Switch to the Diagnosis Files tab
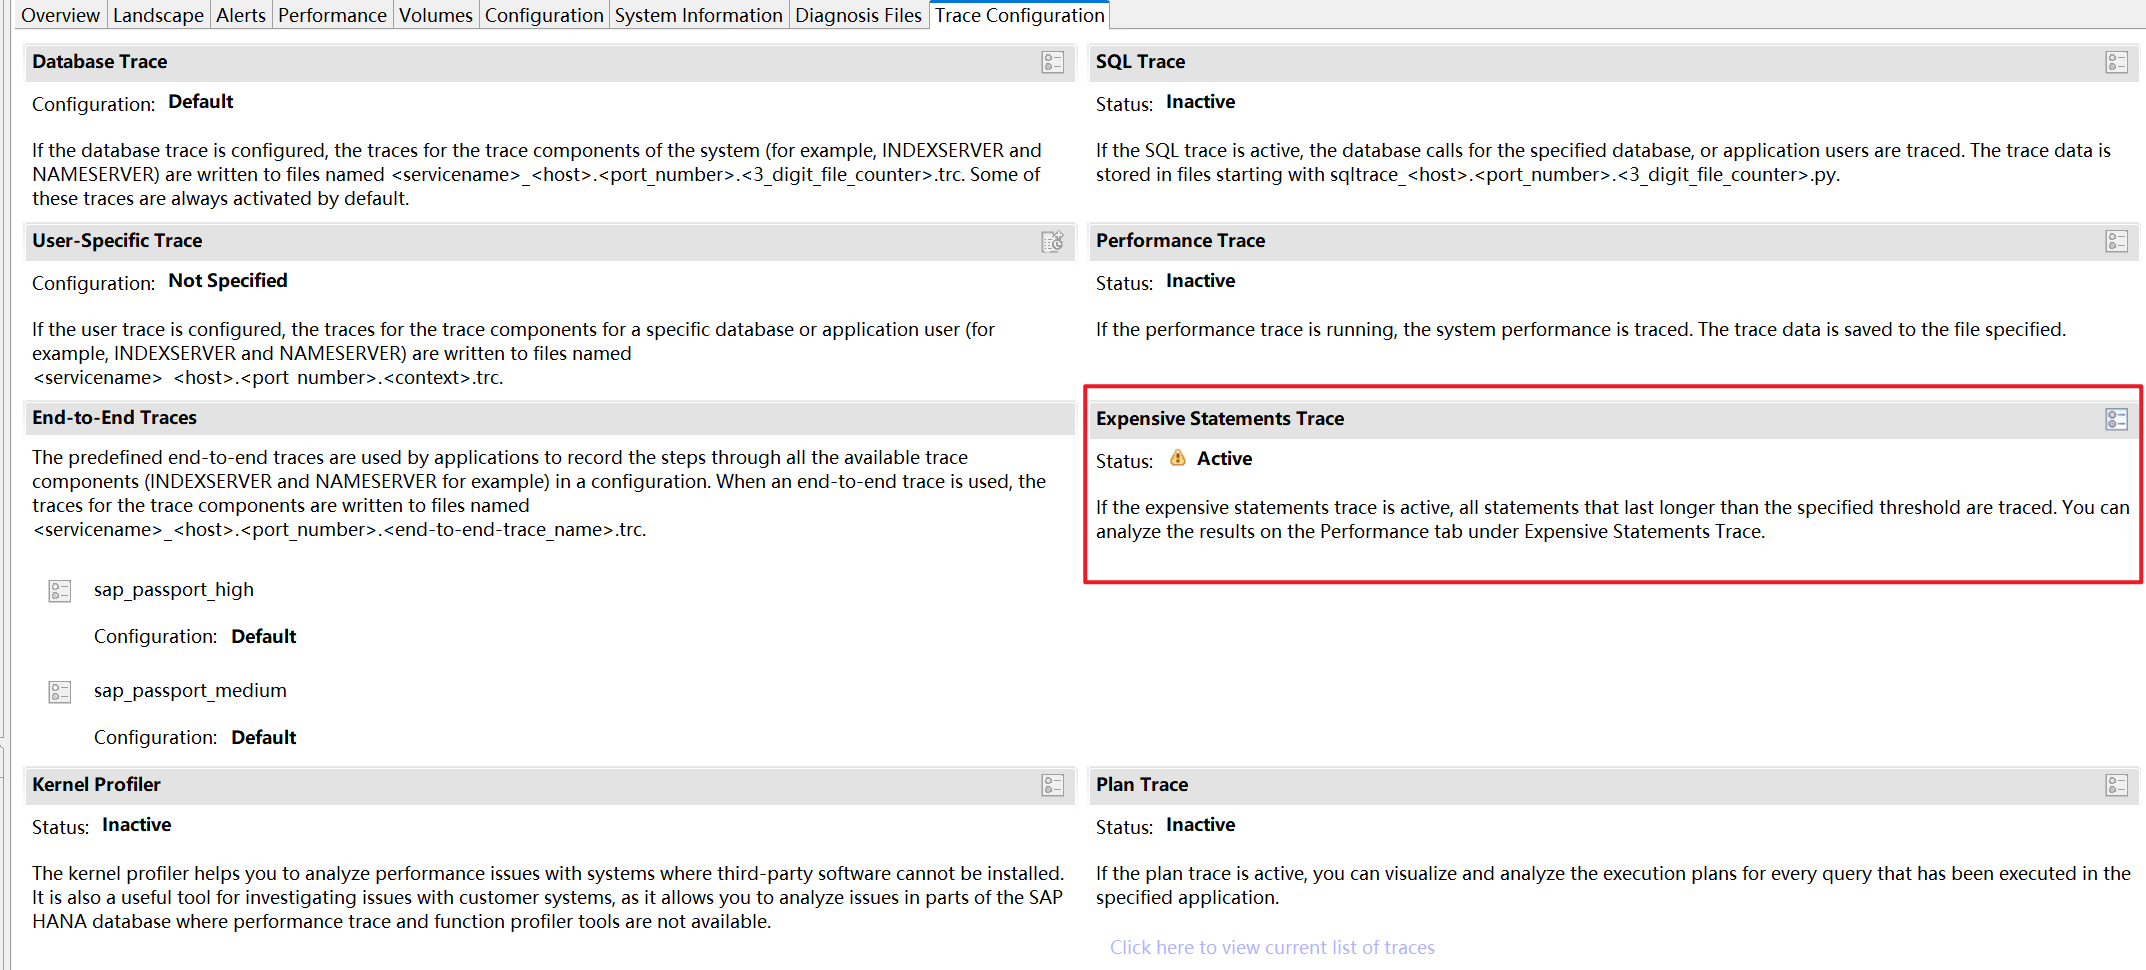The width and height of the screenshot is (2146, 970). coord(858,14)
